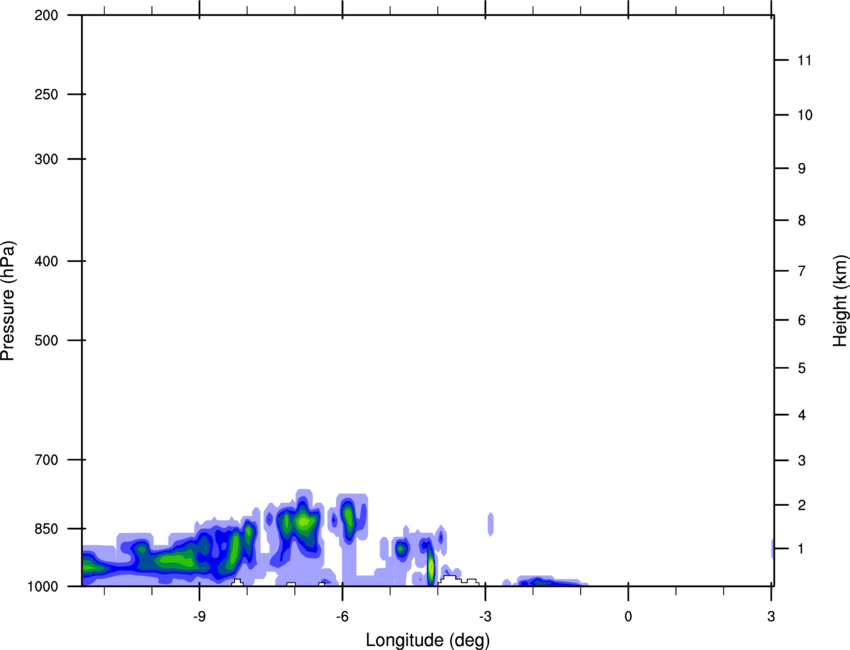The height and width of the screenshot is (650, 850).
Task: Click the narrow yellow-green column near longitude -4
Action: (431, 567)
